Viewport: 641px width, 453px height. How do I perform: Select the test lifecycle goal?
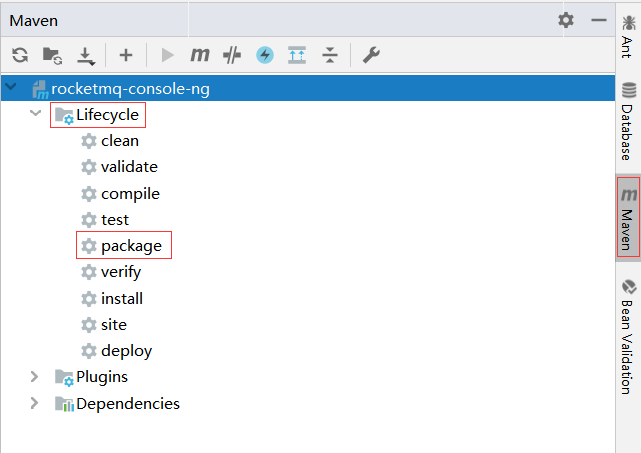(x=105, y=220)
